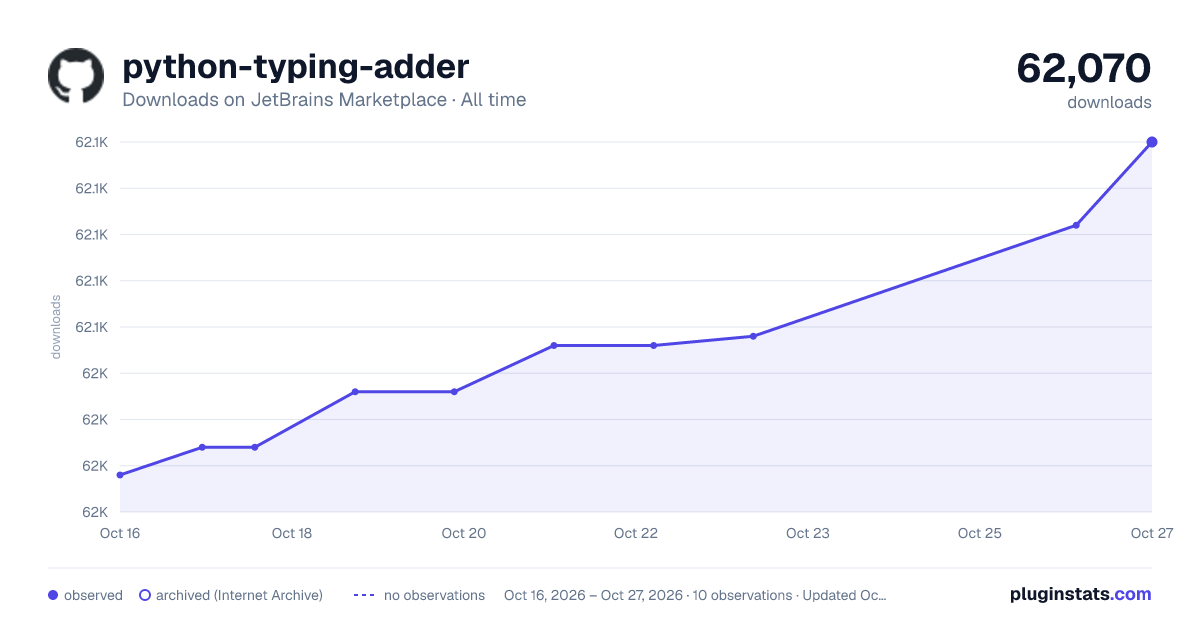
Task: Select data point between Oct 25 and Oct 27
Action: [1076, 225]
